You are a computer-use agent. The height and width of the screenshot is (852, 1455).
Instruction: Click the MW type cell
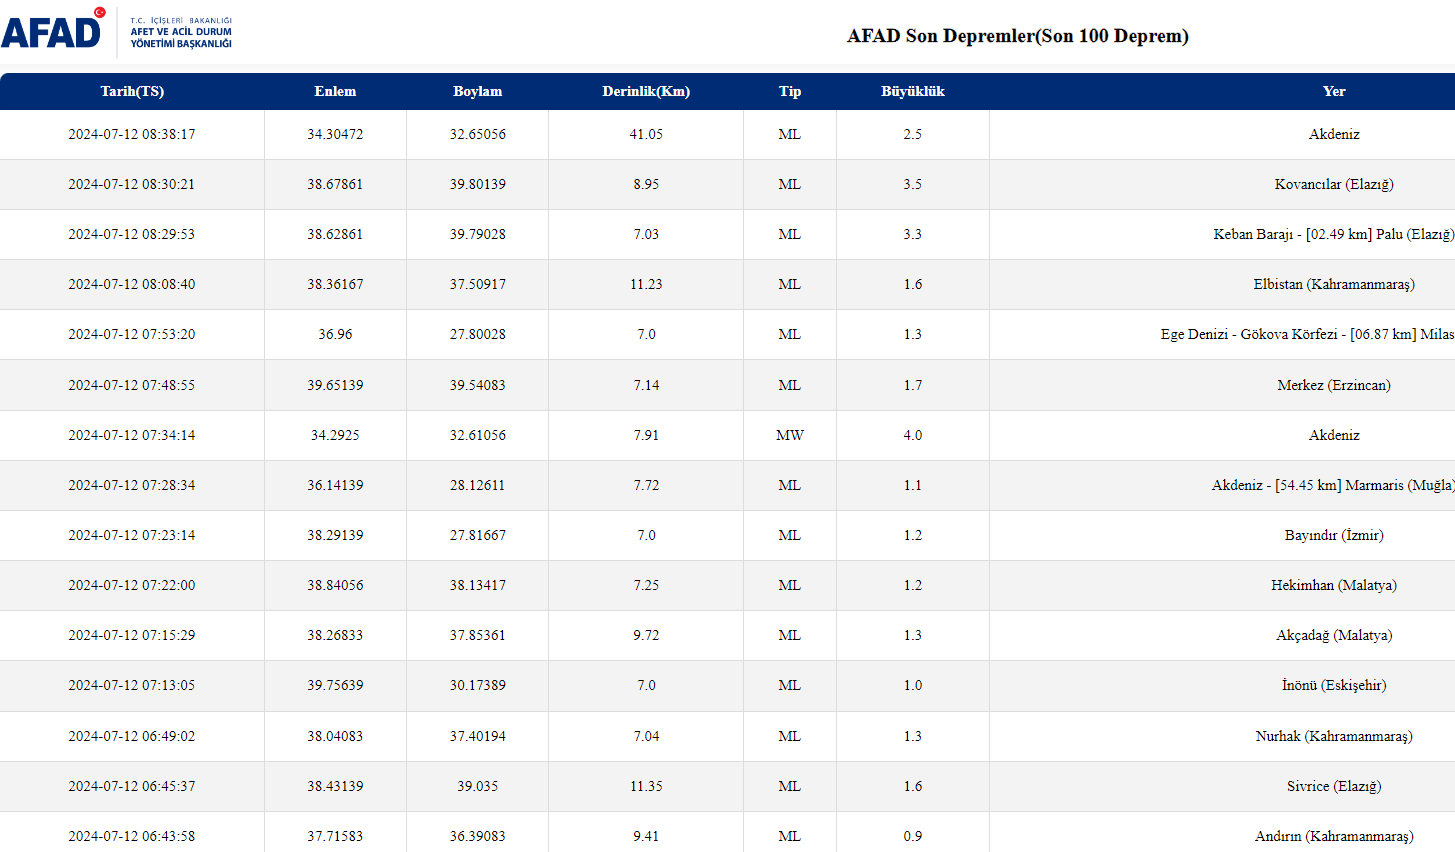click(790, 435)
